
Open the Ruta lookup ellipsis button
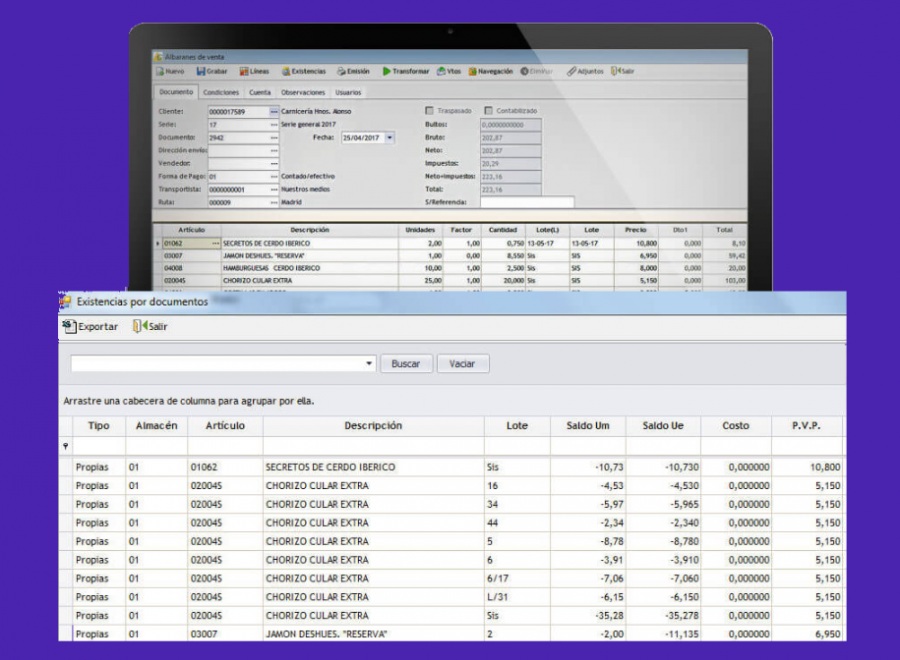coord(274,203)
